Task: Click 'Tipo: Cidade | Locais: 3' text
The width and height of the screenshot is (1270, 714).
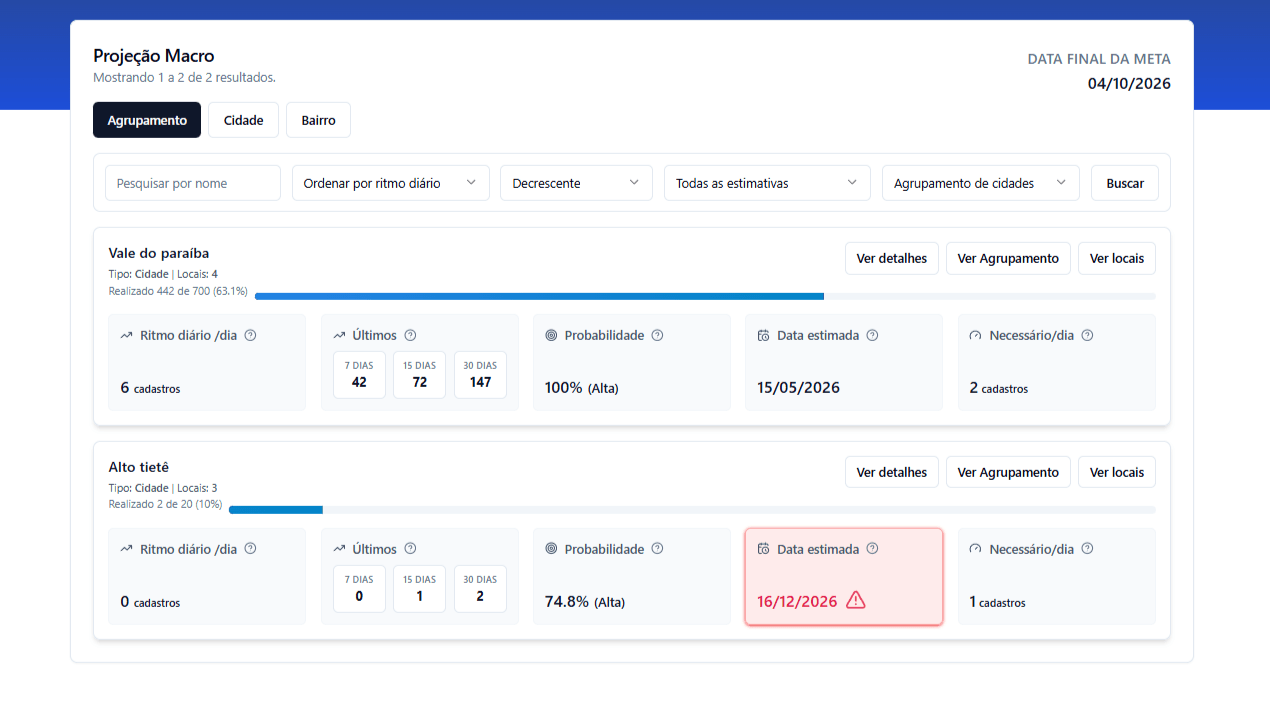Action: pos(163,488)
